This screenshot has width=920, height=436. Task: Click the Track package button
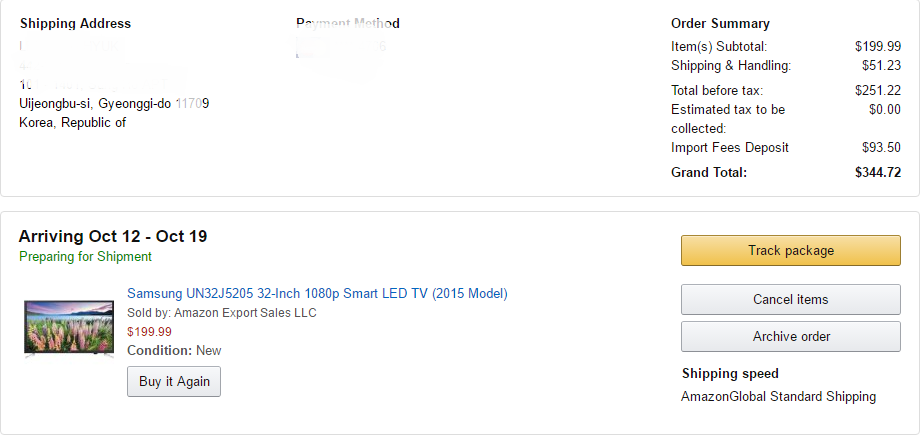click(x=790, y=250)
